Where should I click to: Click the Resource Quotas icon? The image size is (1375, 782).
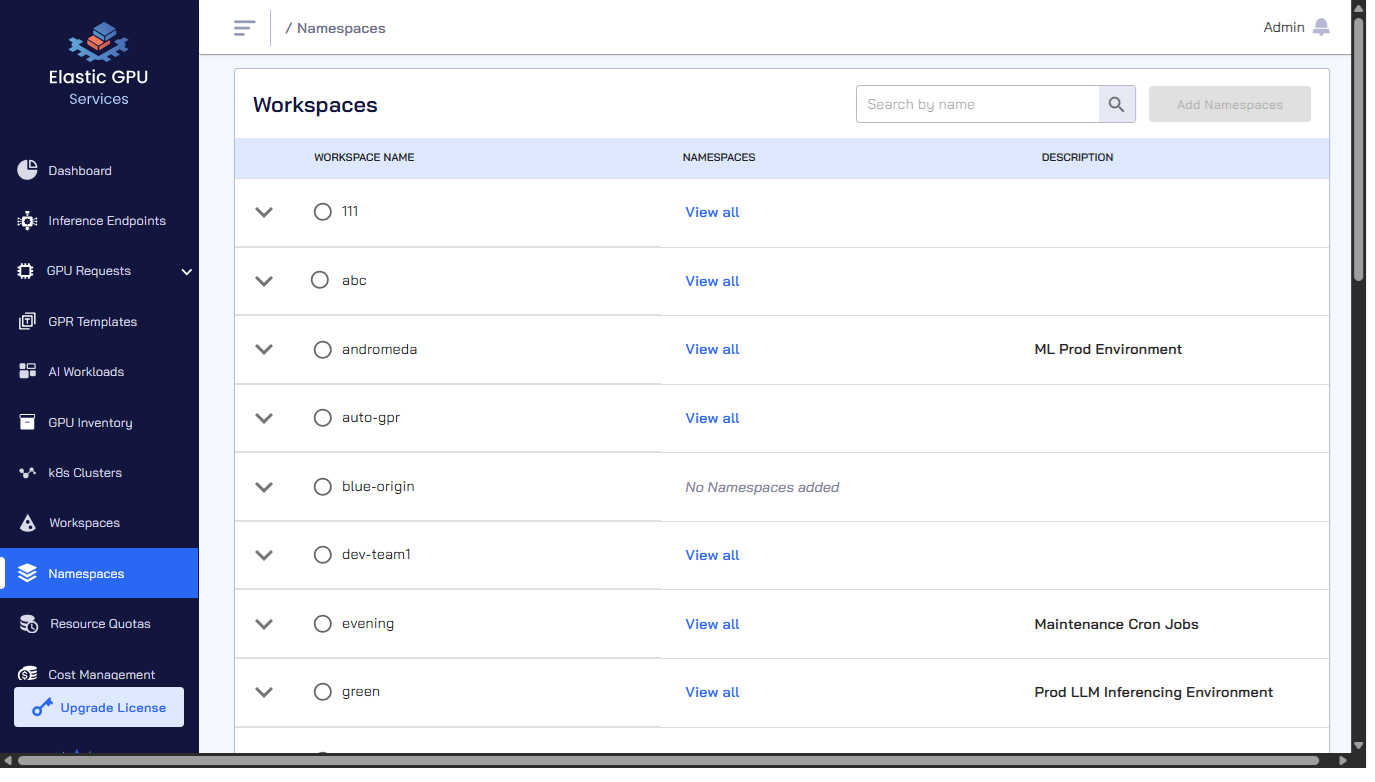29,624
